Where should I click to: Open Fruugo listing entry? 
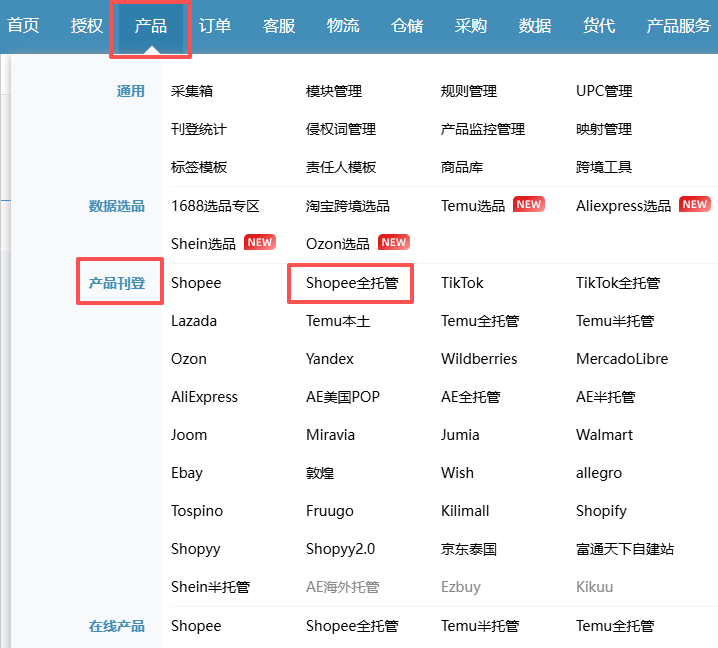coord(330,511)
